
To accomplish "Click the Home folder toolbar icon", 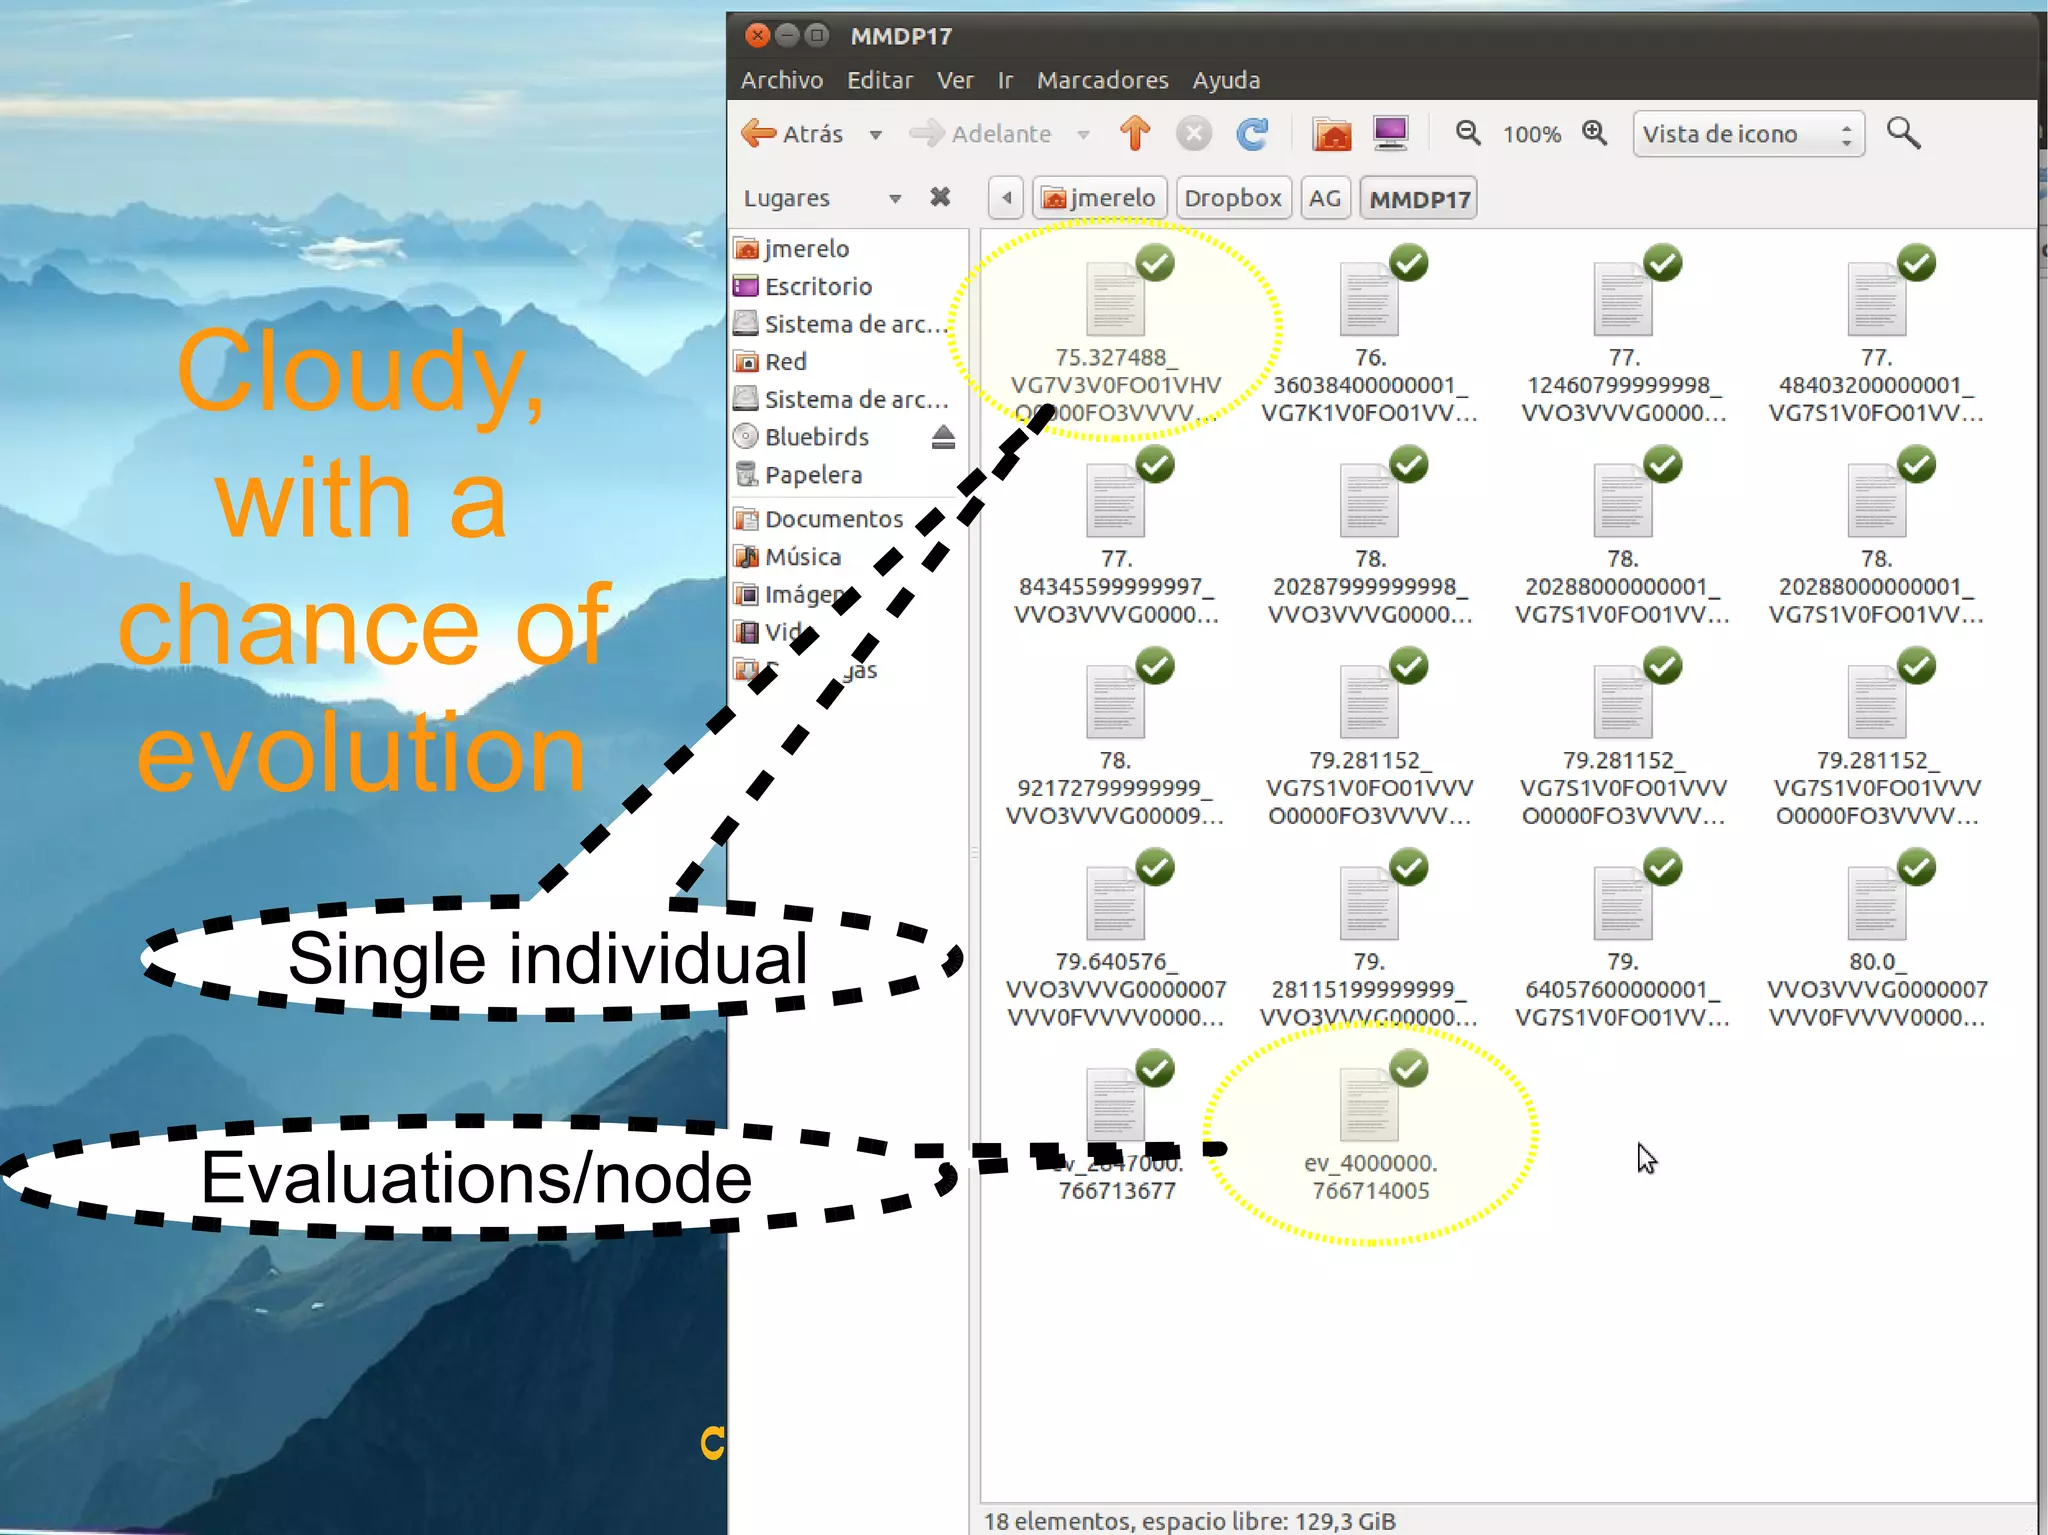I will (x=1331, y=133).
